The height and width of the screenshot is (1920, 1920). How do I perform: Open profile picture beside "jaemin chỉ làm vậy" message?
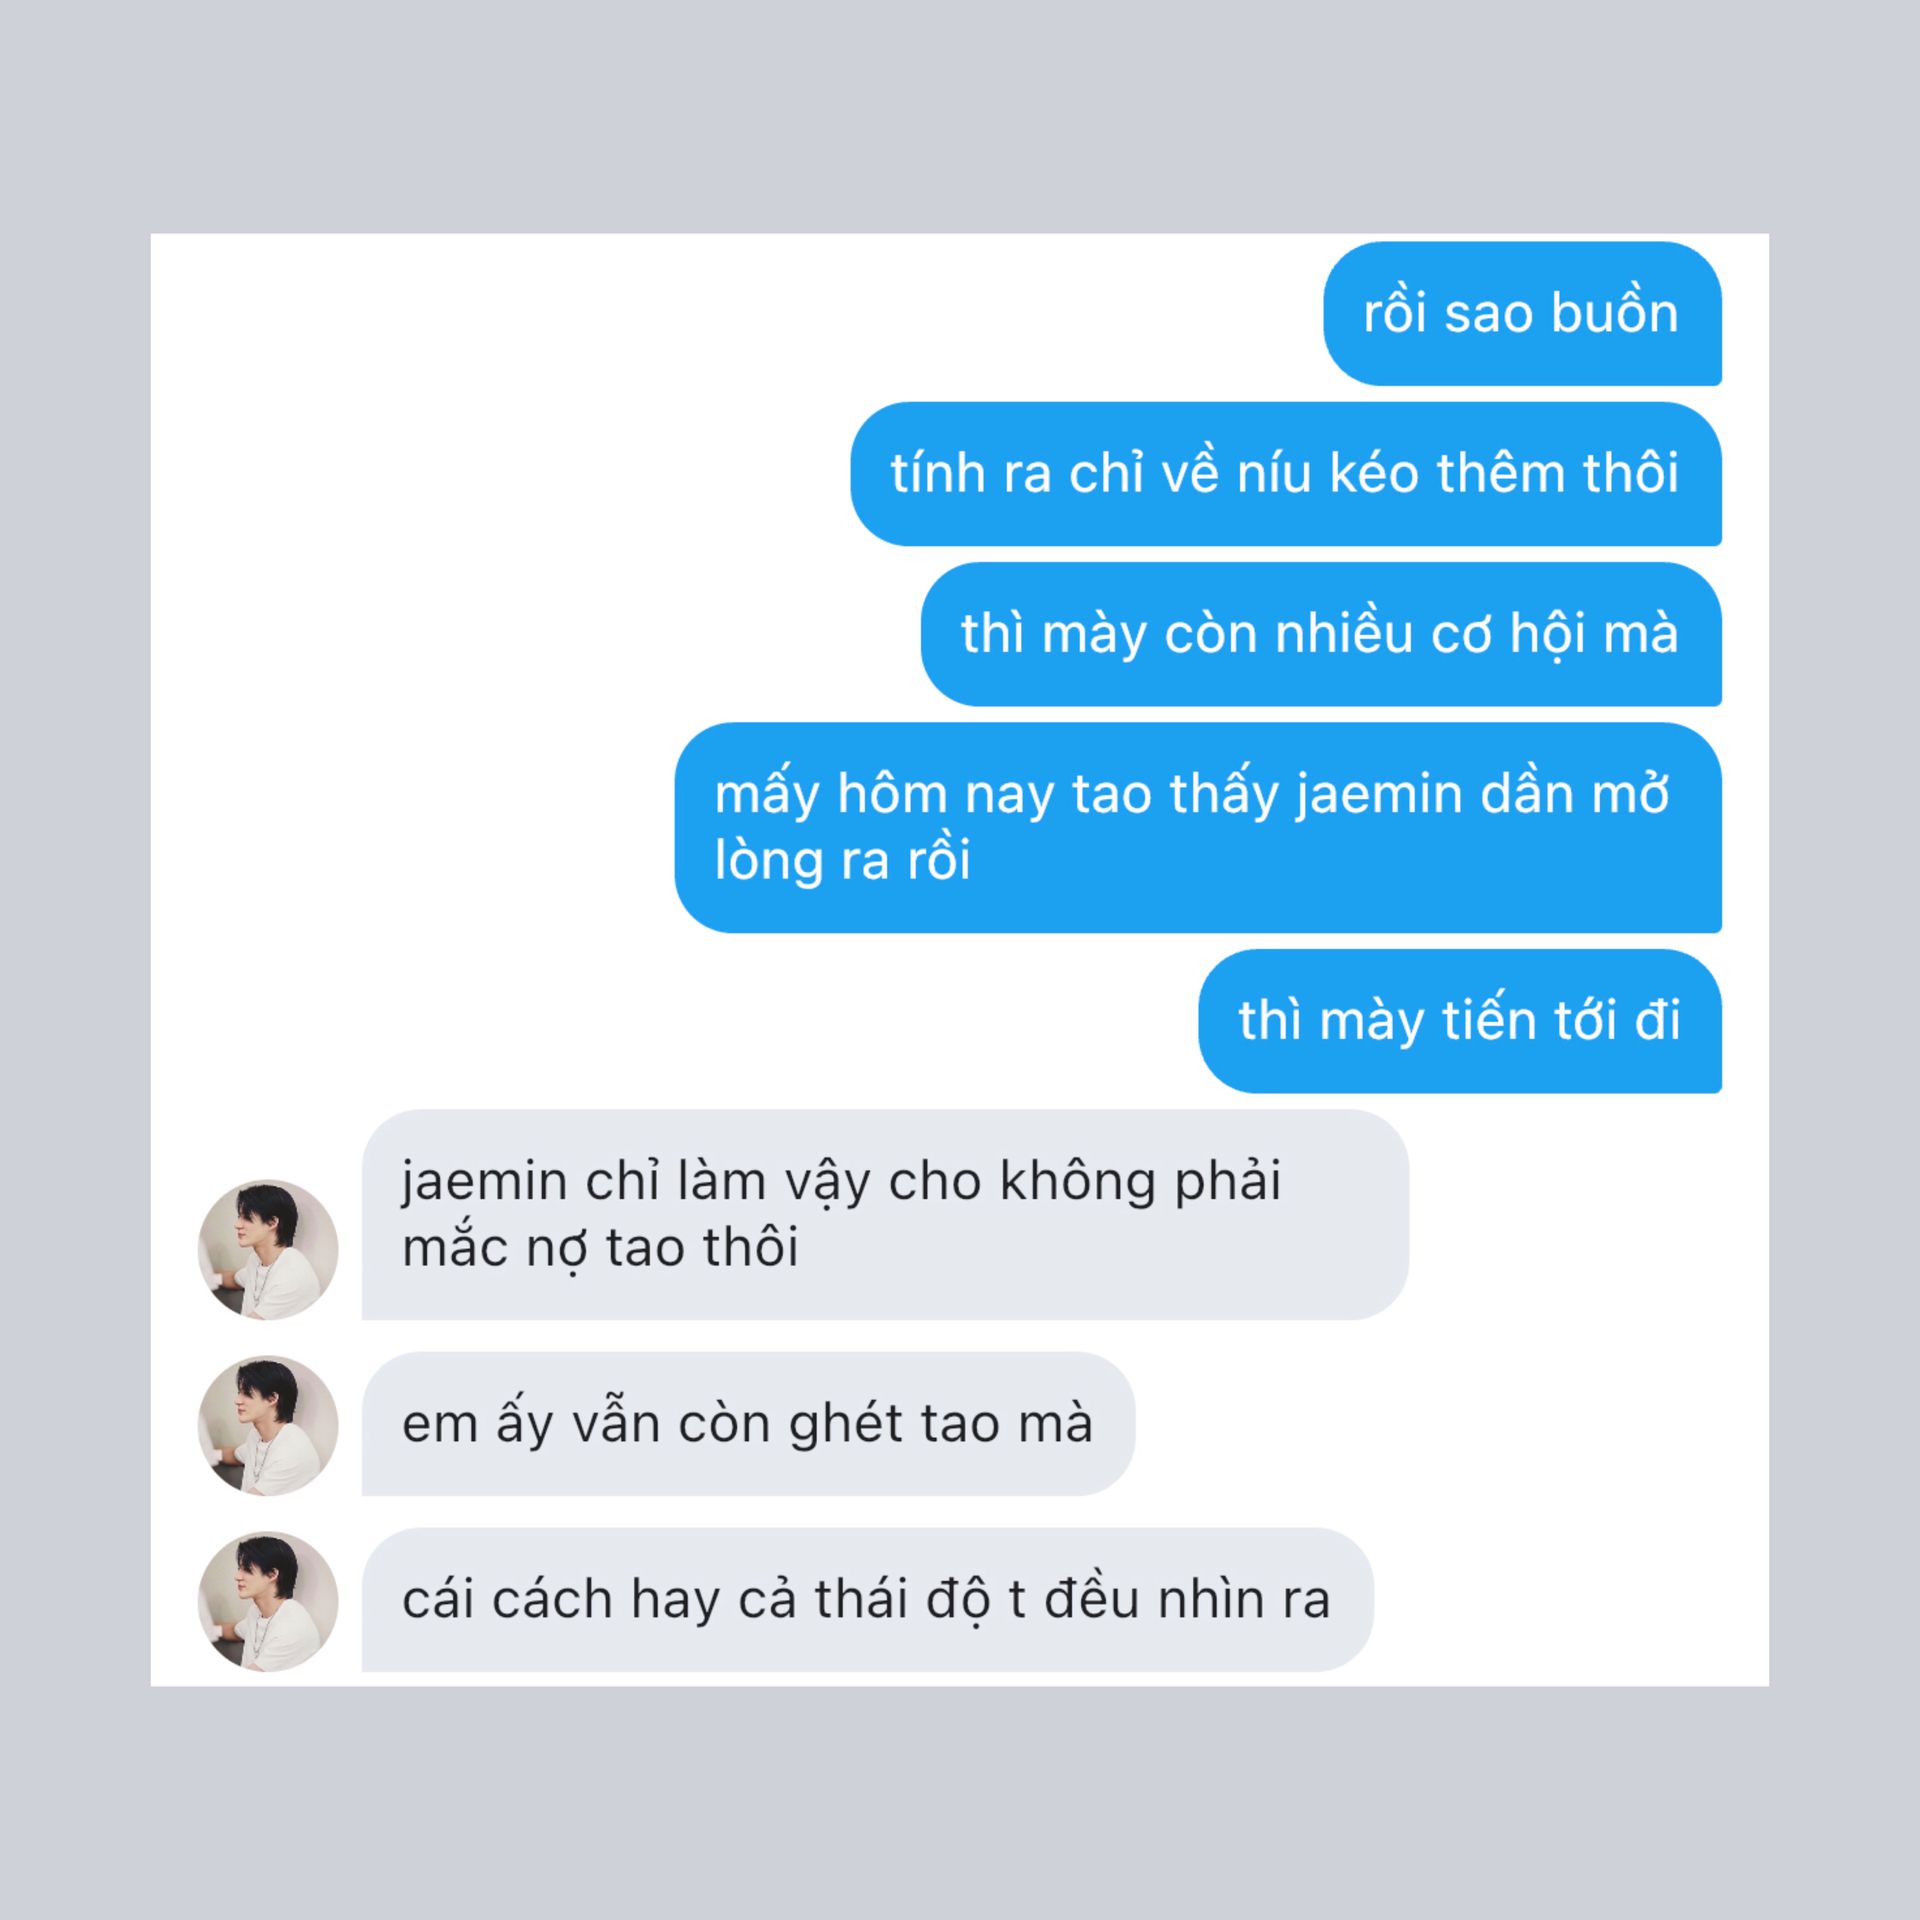tap(268, 1250)
